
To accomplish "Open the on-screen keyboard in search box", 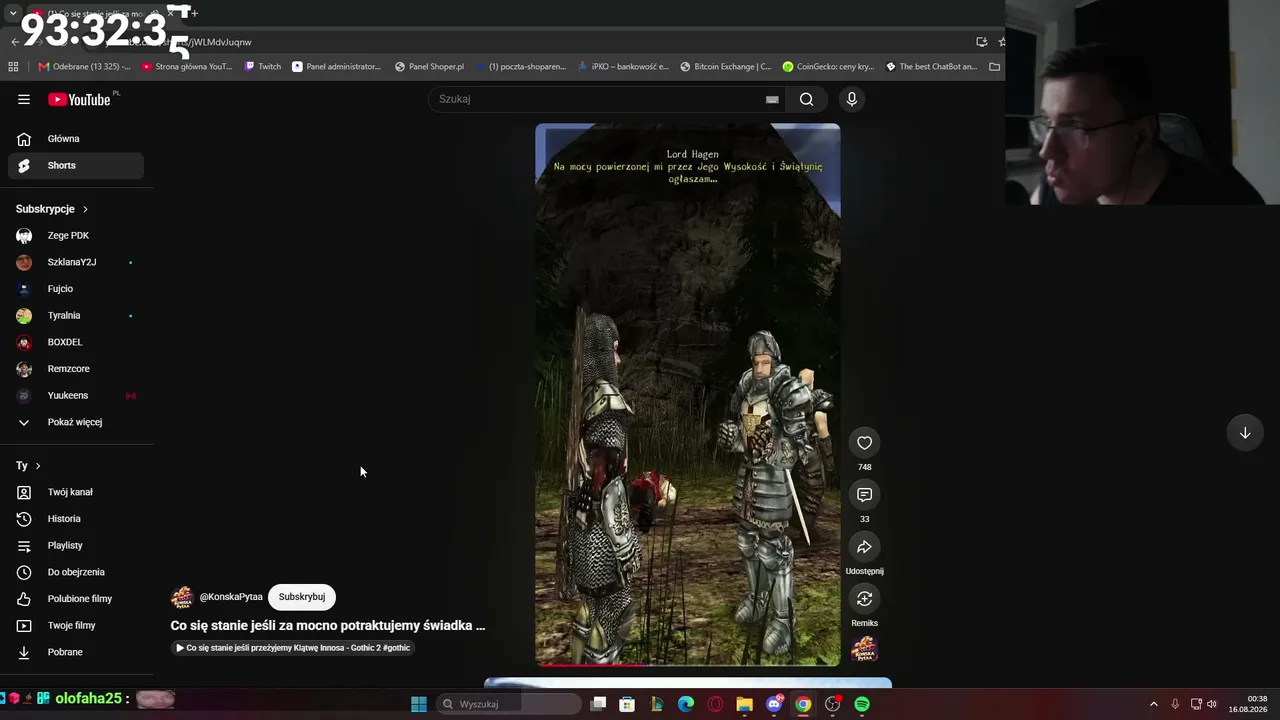I will tap(772, 99).
